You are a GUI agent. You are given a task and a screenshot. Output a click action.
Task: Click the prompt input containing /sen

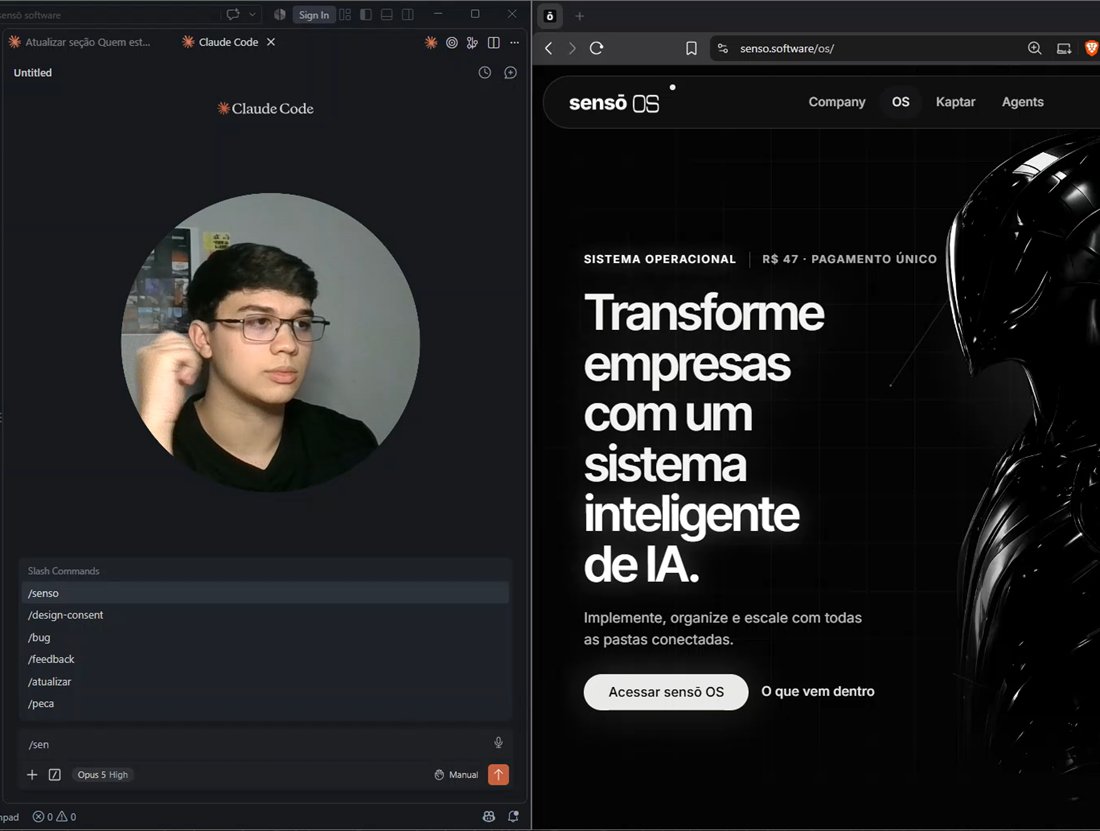(256, 744)
